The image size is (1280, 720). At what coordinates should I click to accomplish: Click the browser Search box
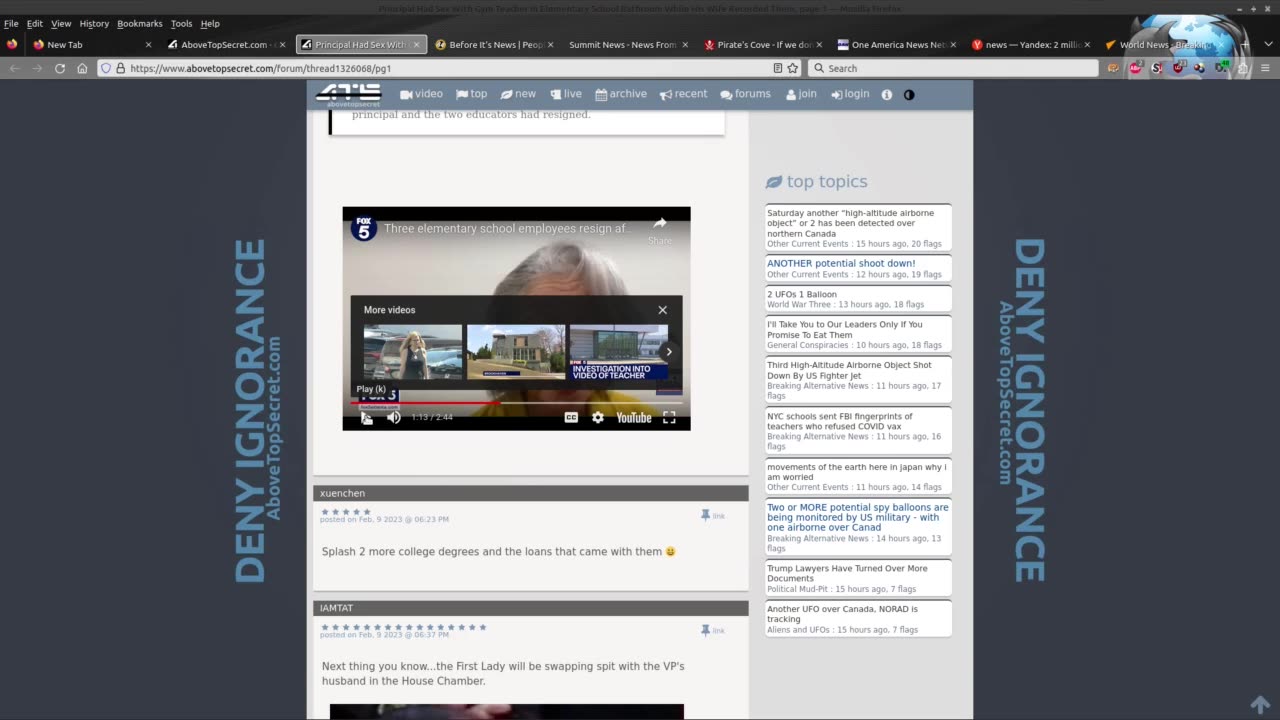(x=953, y=68)
